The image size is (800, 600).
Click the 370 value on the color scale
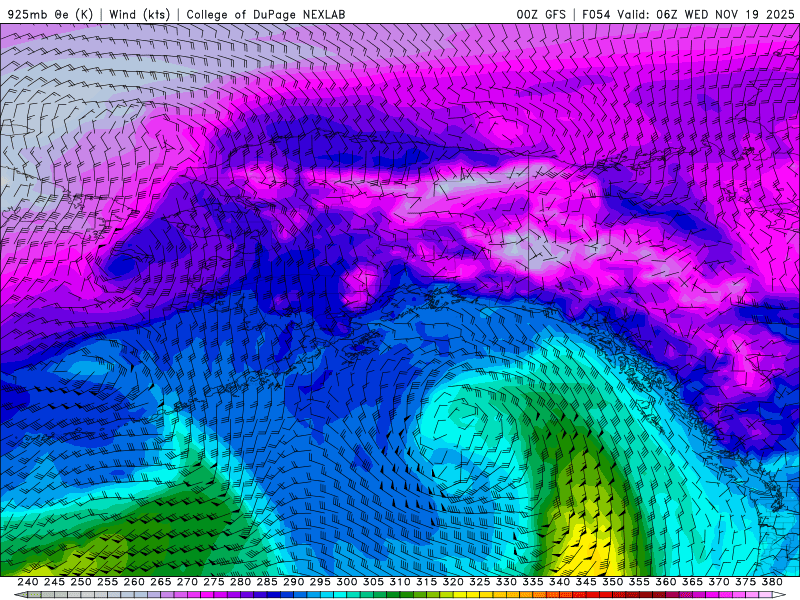[x=719, y=582]
